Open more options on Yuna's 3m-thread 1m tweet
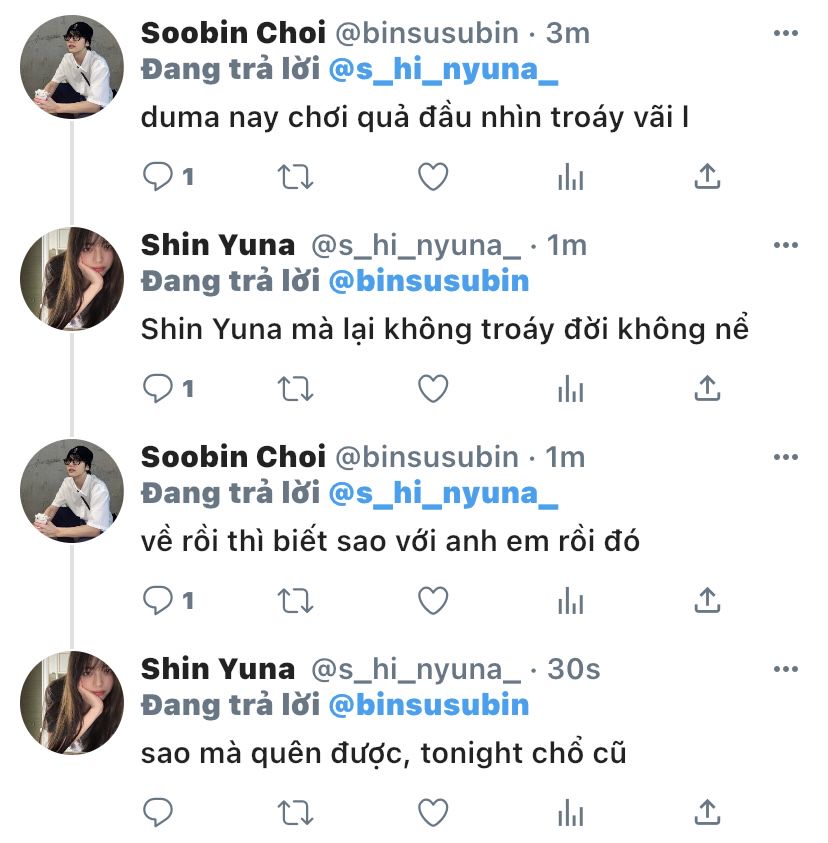The width and height of the screenshot is (828, 843). pos(786,245)
